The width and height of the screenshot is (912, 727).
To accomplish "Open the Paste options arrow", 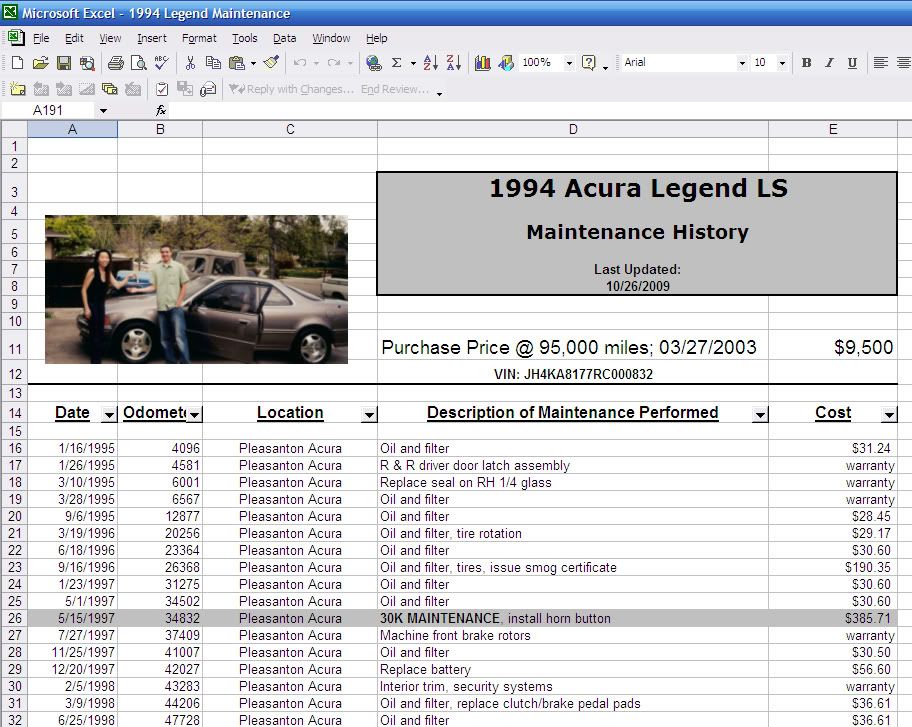I will (x=253, y=63).
